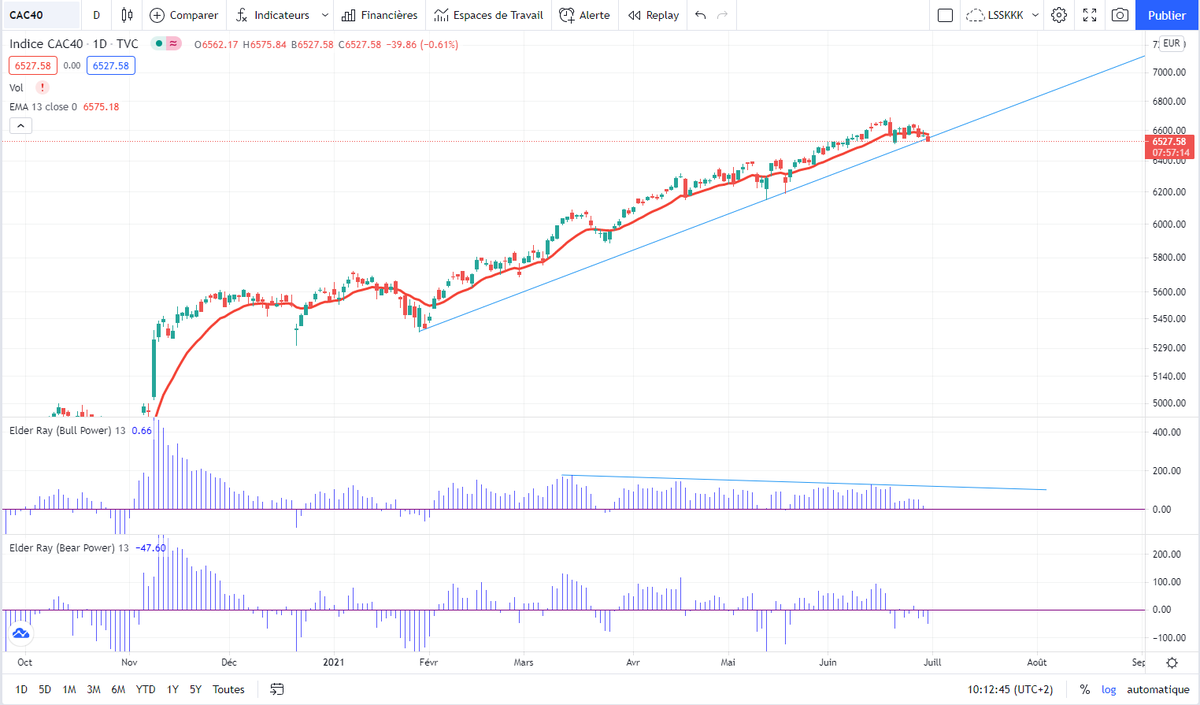Select the EMA 13 close 0 legend
Screen dimensions: 1200x705
[x=43, y=106]
